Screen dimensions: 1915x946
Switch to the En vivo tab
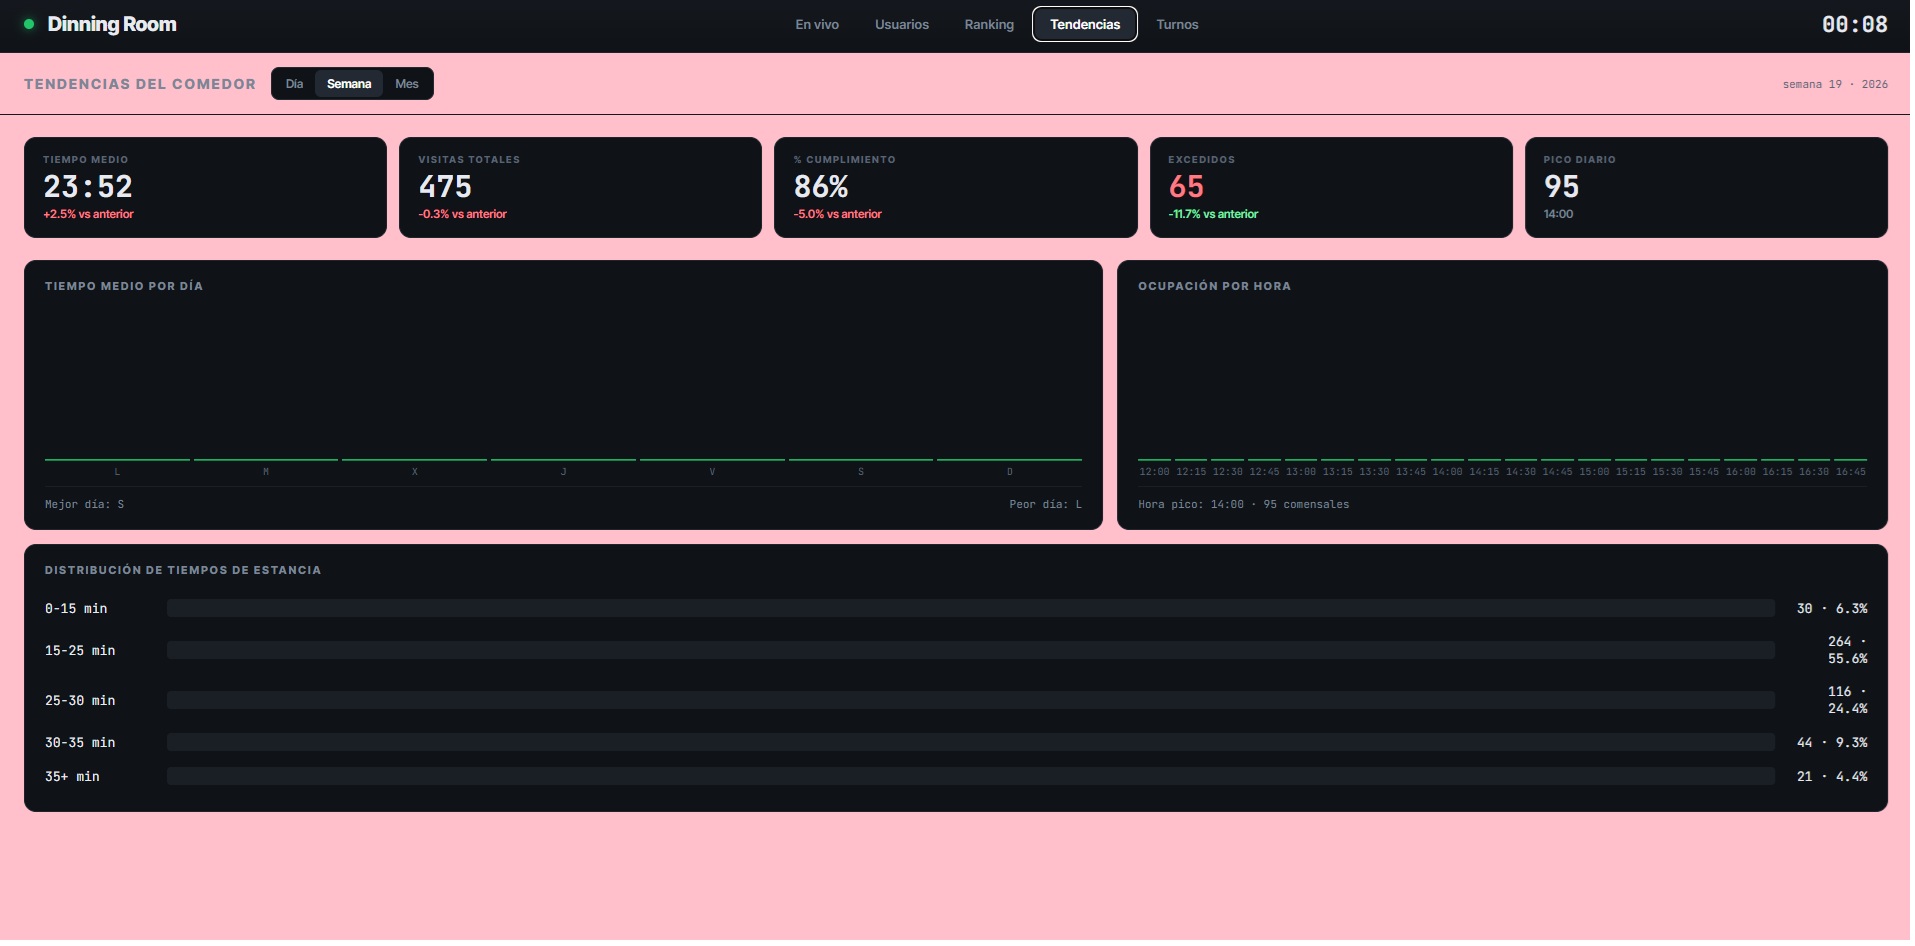(x=819, y=24)
